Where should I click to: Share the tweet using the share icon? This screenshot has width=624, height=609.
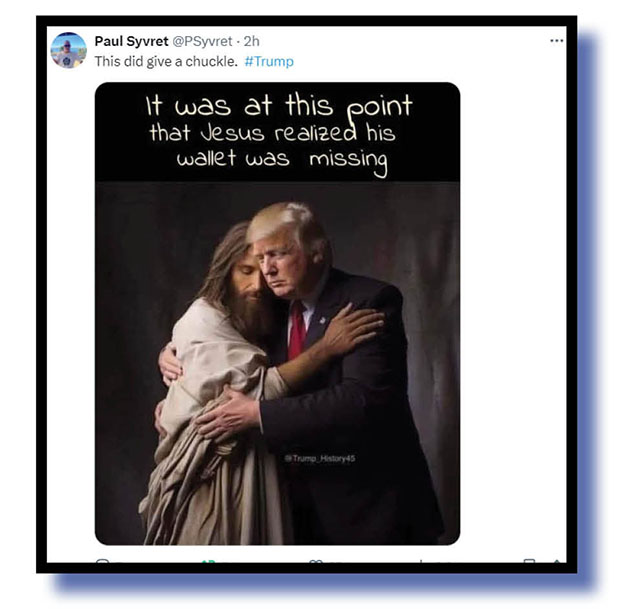pos(557,561)
